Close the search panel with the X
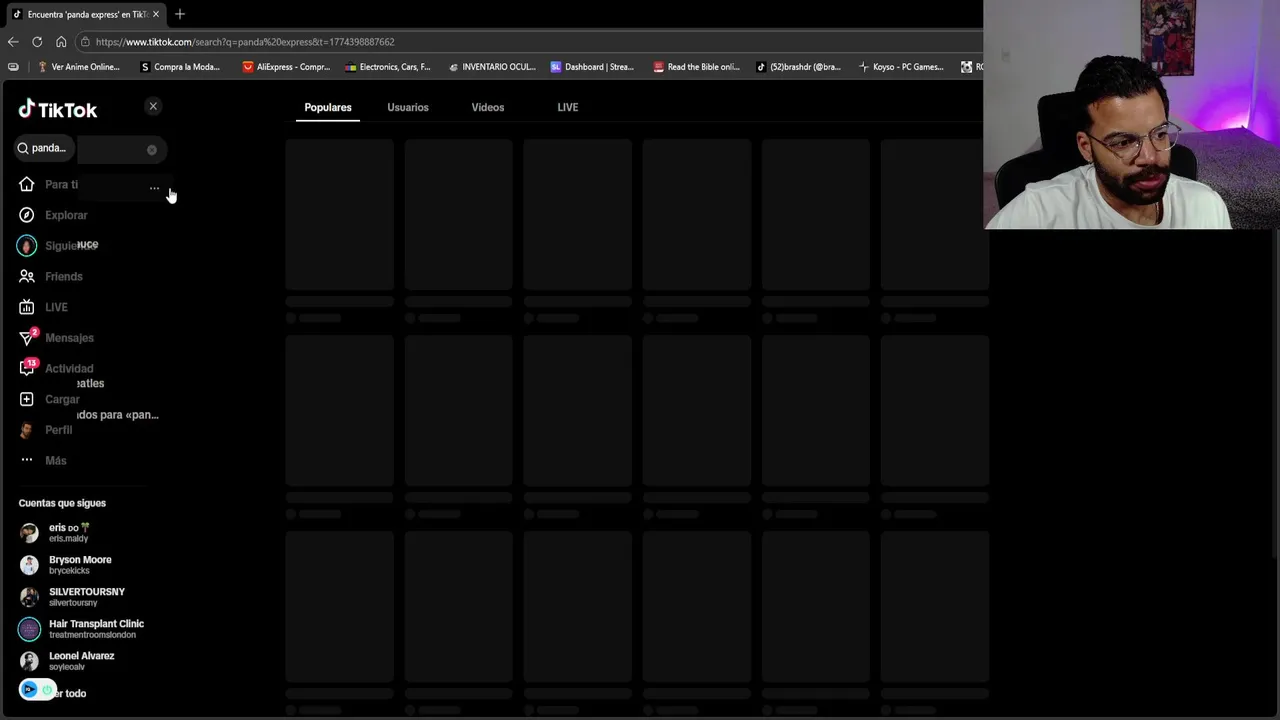Screen dimensions: 1280x720 [x=153, y=106]
